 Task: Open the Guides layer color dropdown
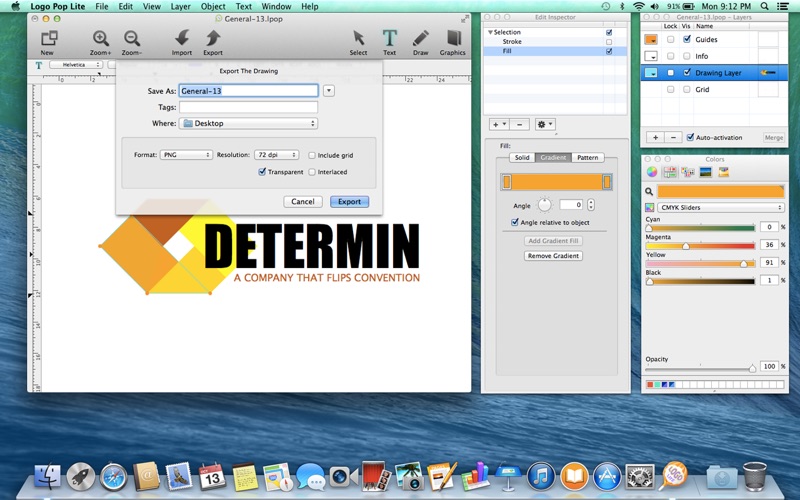tap(651, 39)
